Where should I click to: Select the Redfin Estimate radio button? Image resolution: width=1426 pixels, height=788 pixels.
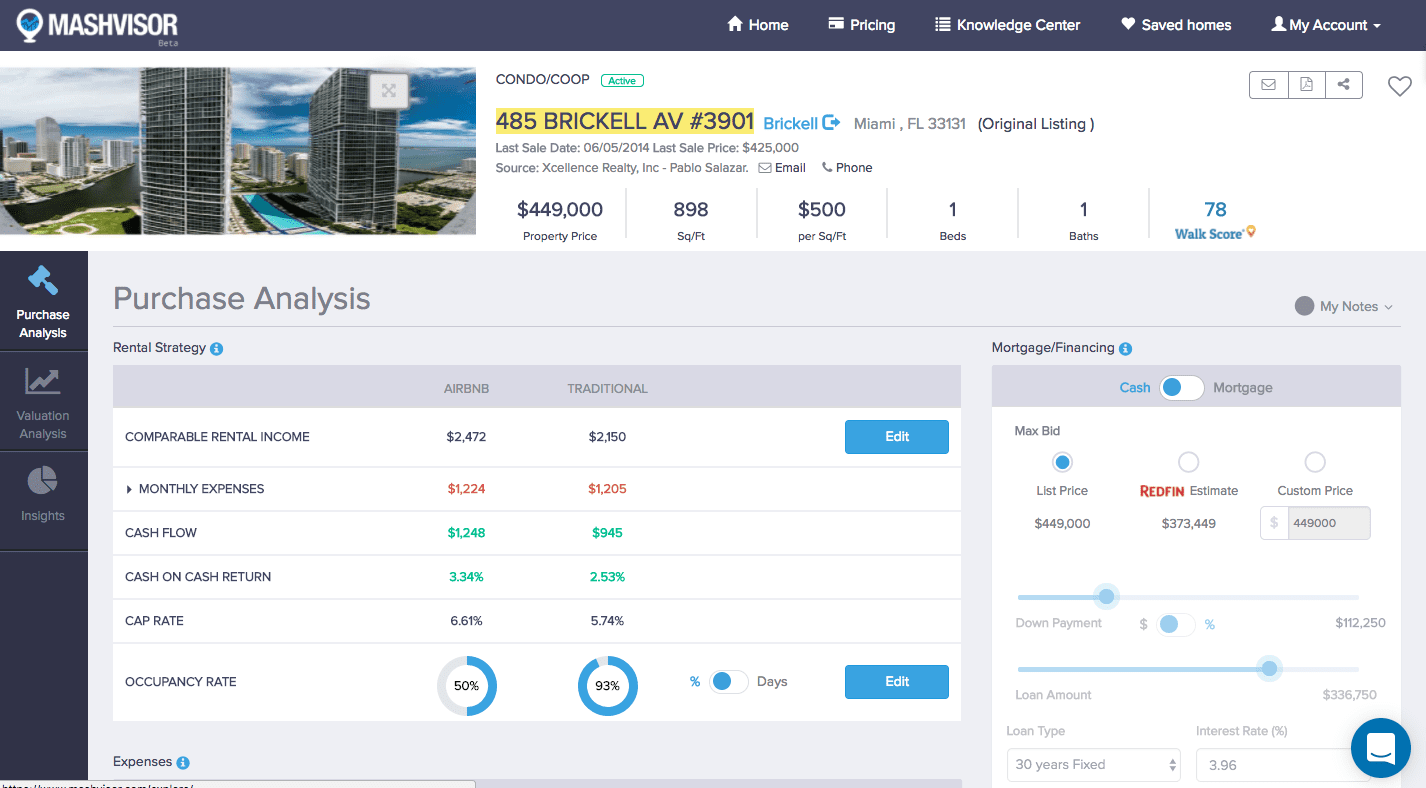1188,462
